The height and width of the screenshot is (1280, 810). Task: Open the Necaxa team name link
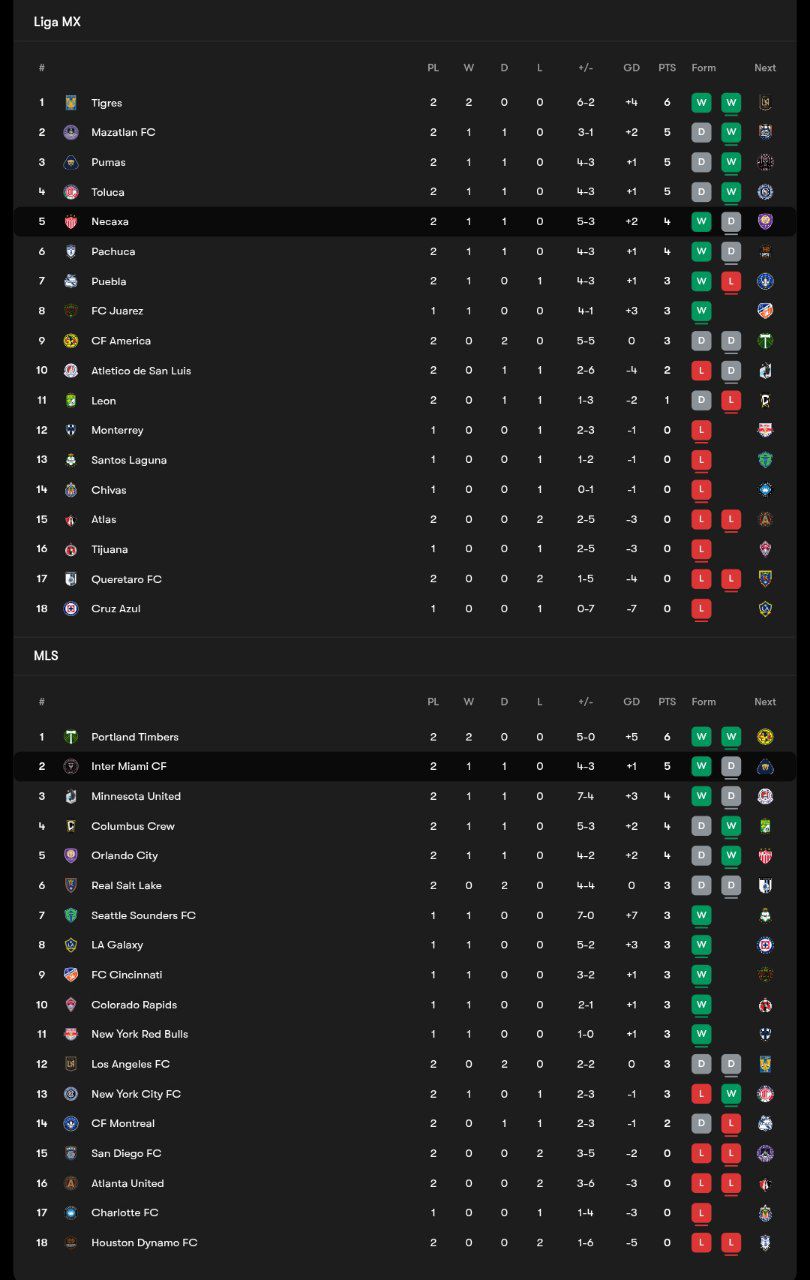(x=110, y=222)
